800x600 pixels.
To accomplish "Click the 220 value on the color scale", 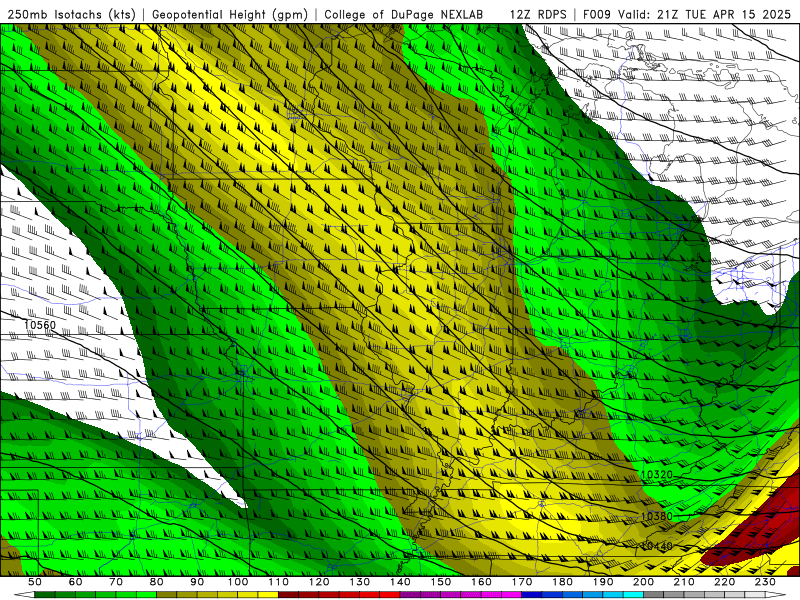I will click(x=724, y=582).
